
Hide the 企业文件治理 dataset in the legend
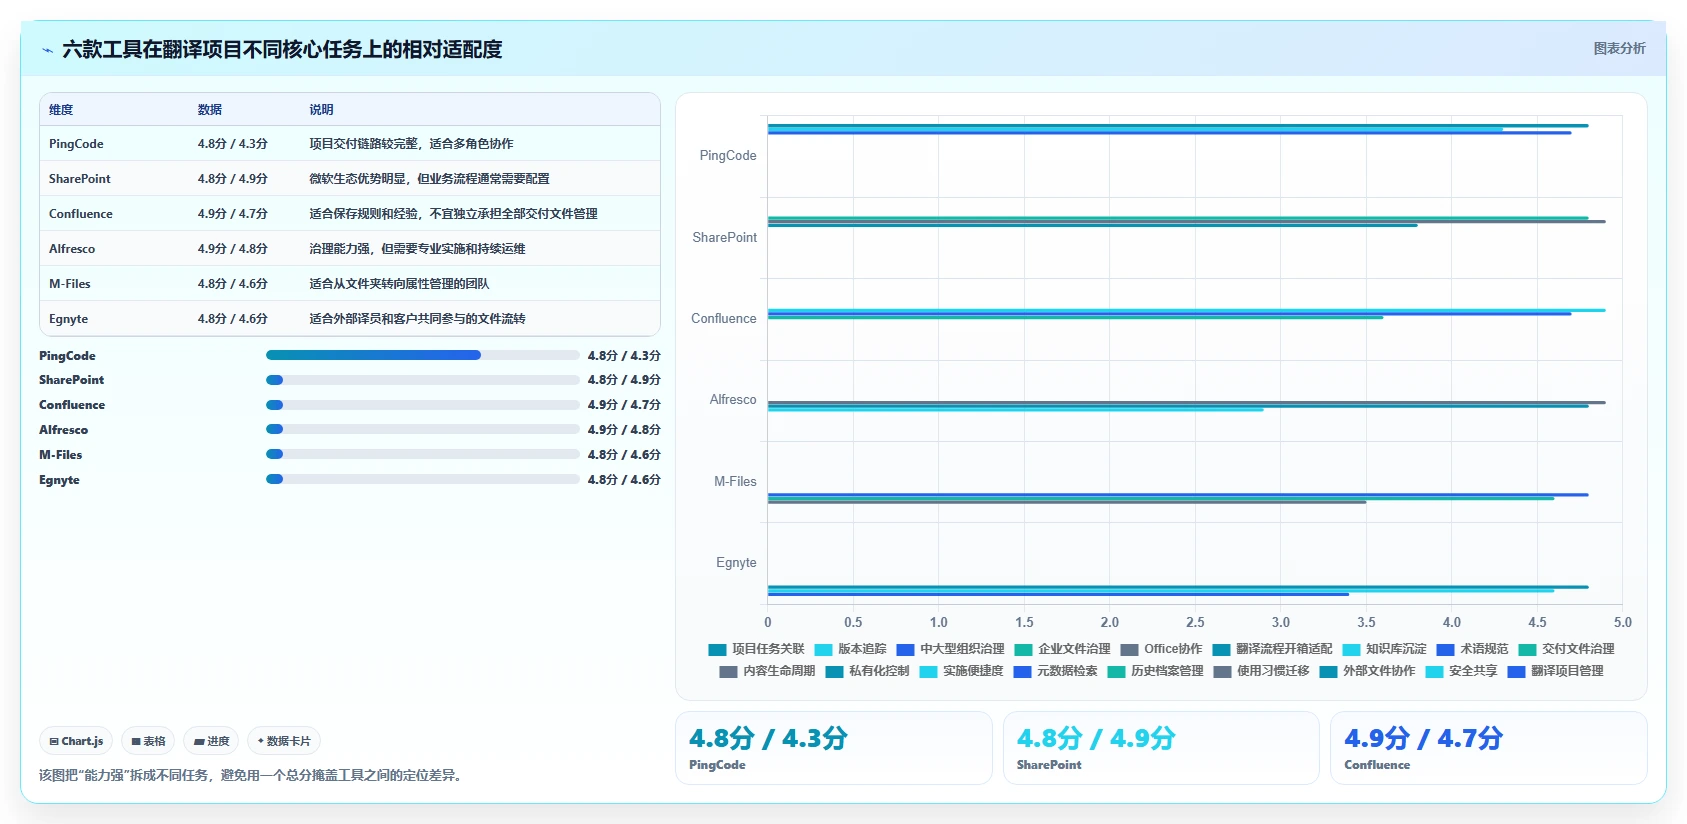(1062, 649)
